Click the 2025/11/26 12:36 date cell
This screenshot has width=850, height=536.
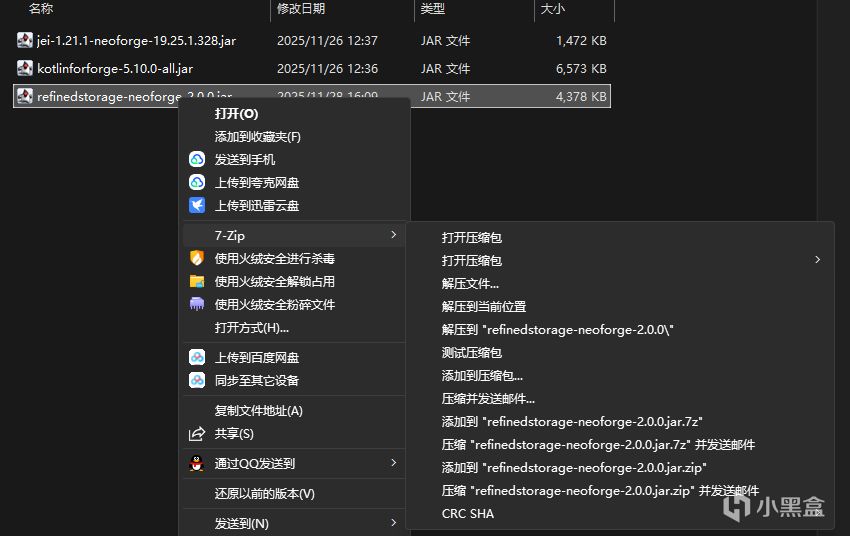click(327, 69)
